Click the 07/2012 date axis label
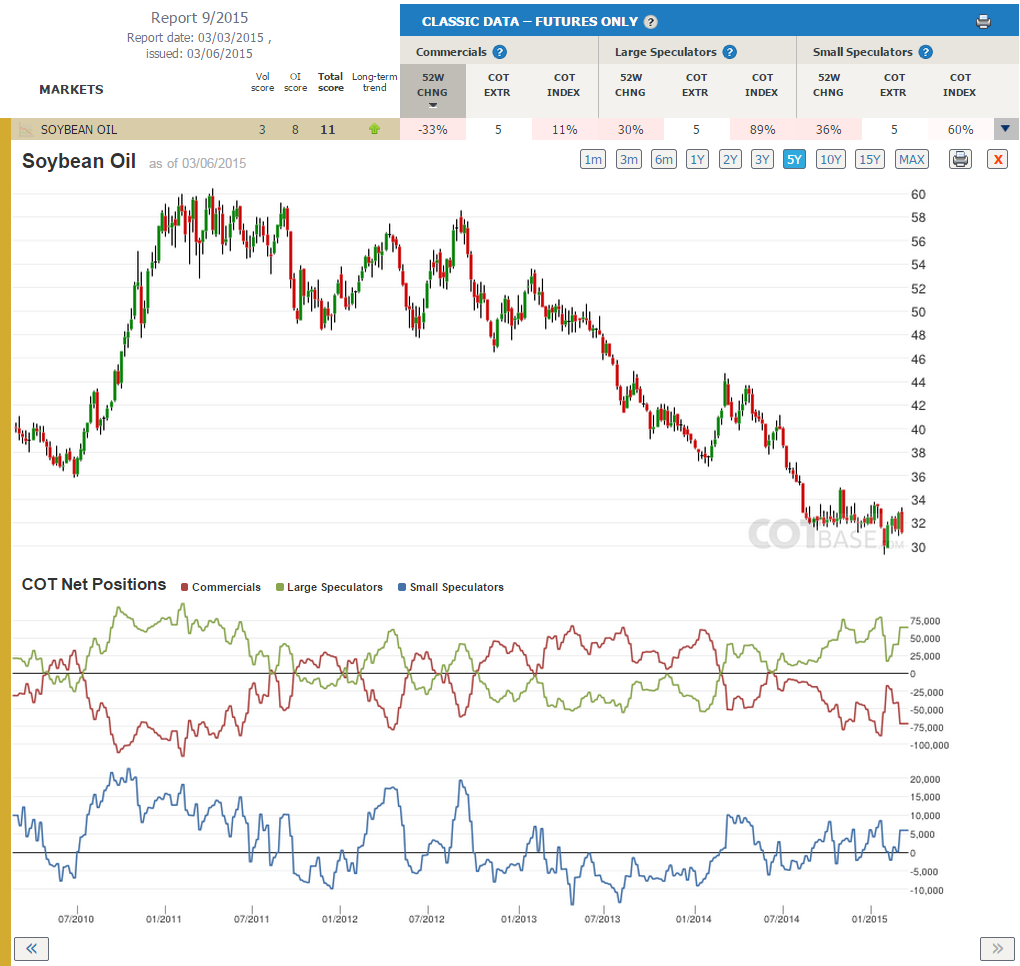Viewport: 1020px width, 966px height. tap(426, 919)
